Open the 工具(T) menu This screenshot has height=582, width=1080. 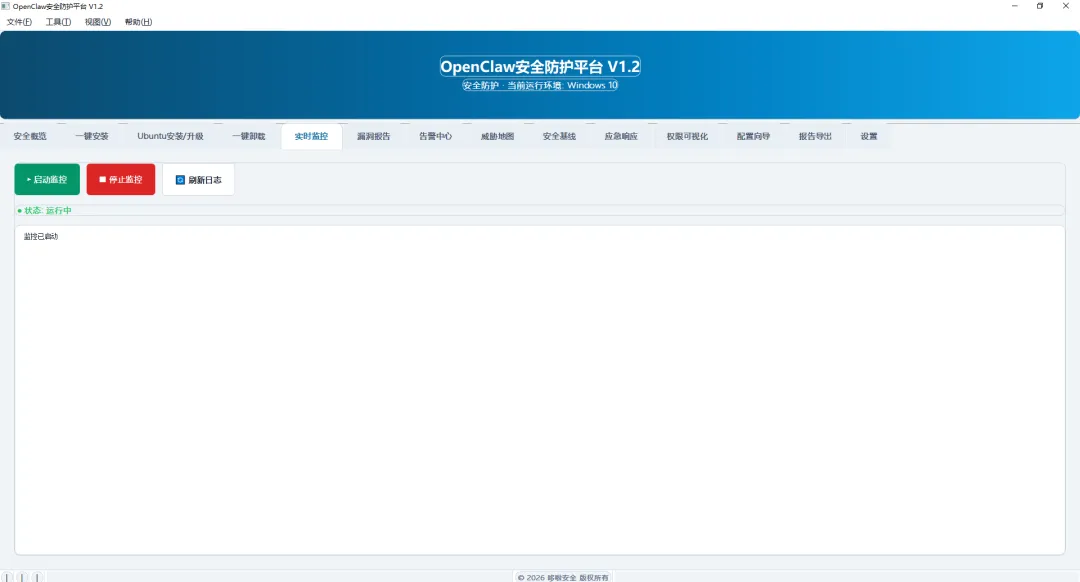pyautogui.click(x=59, y=22)
